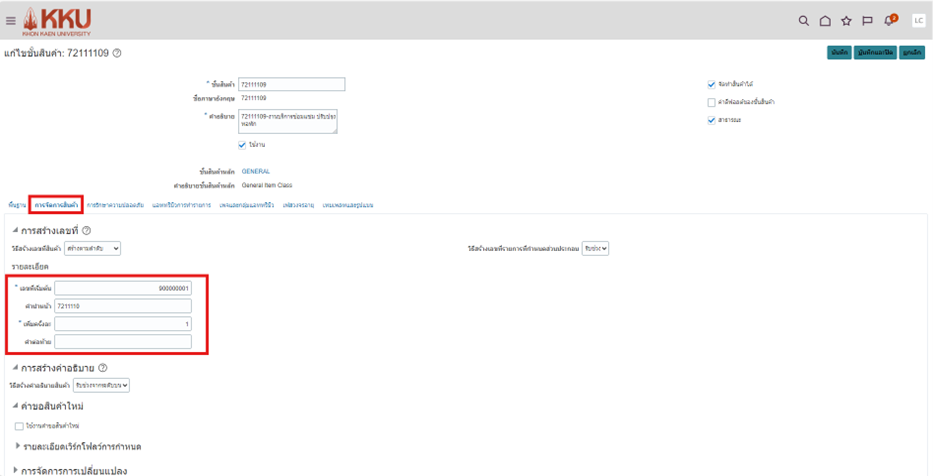Open the Watchlist flag icon
Screen dimensions: 933x476
tap(867, 20)
